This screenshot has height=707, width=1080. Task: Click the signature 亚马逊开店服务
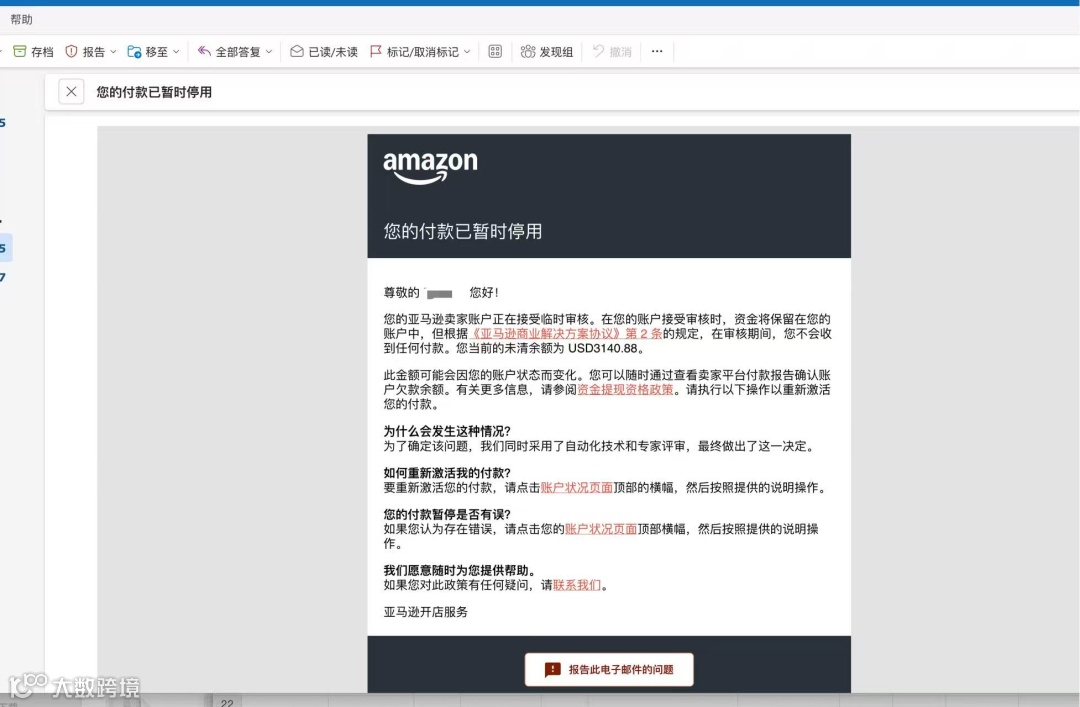tap(426, 612)
